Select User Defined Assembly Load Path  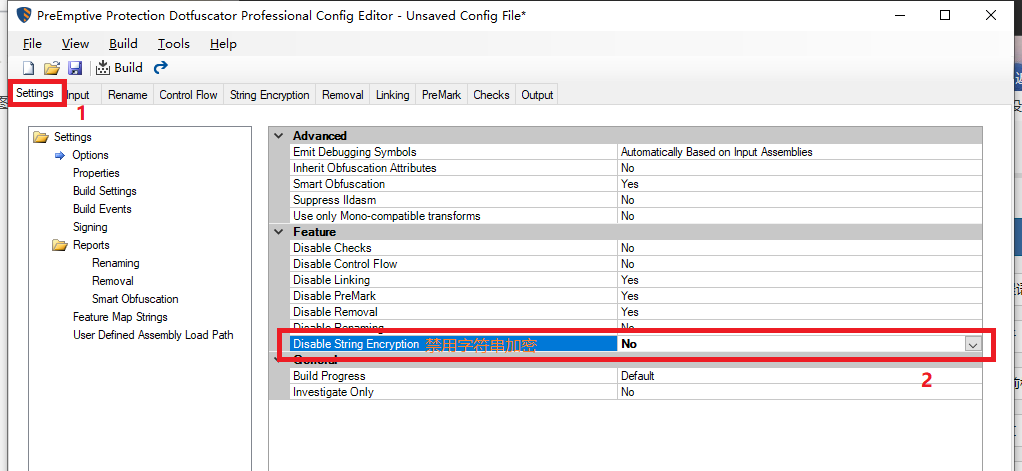point(153,335)
